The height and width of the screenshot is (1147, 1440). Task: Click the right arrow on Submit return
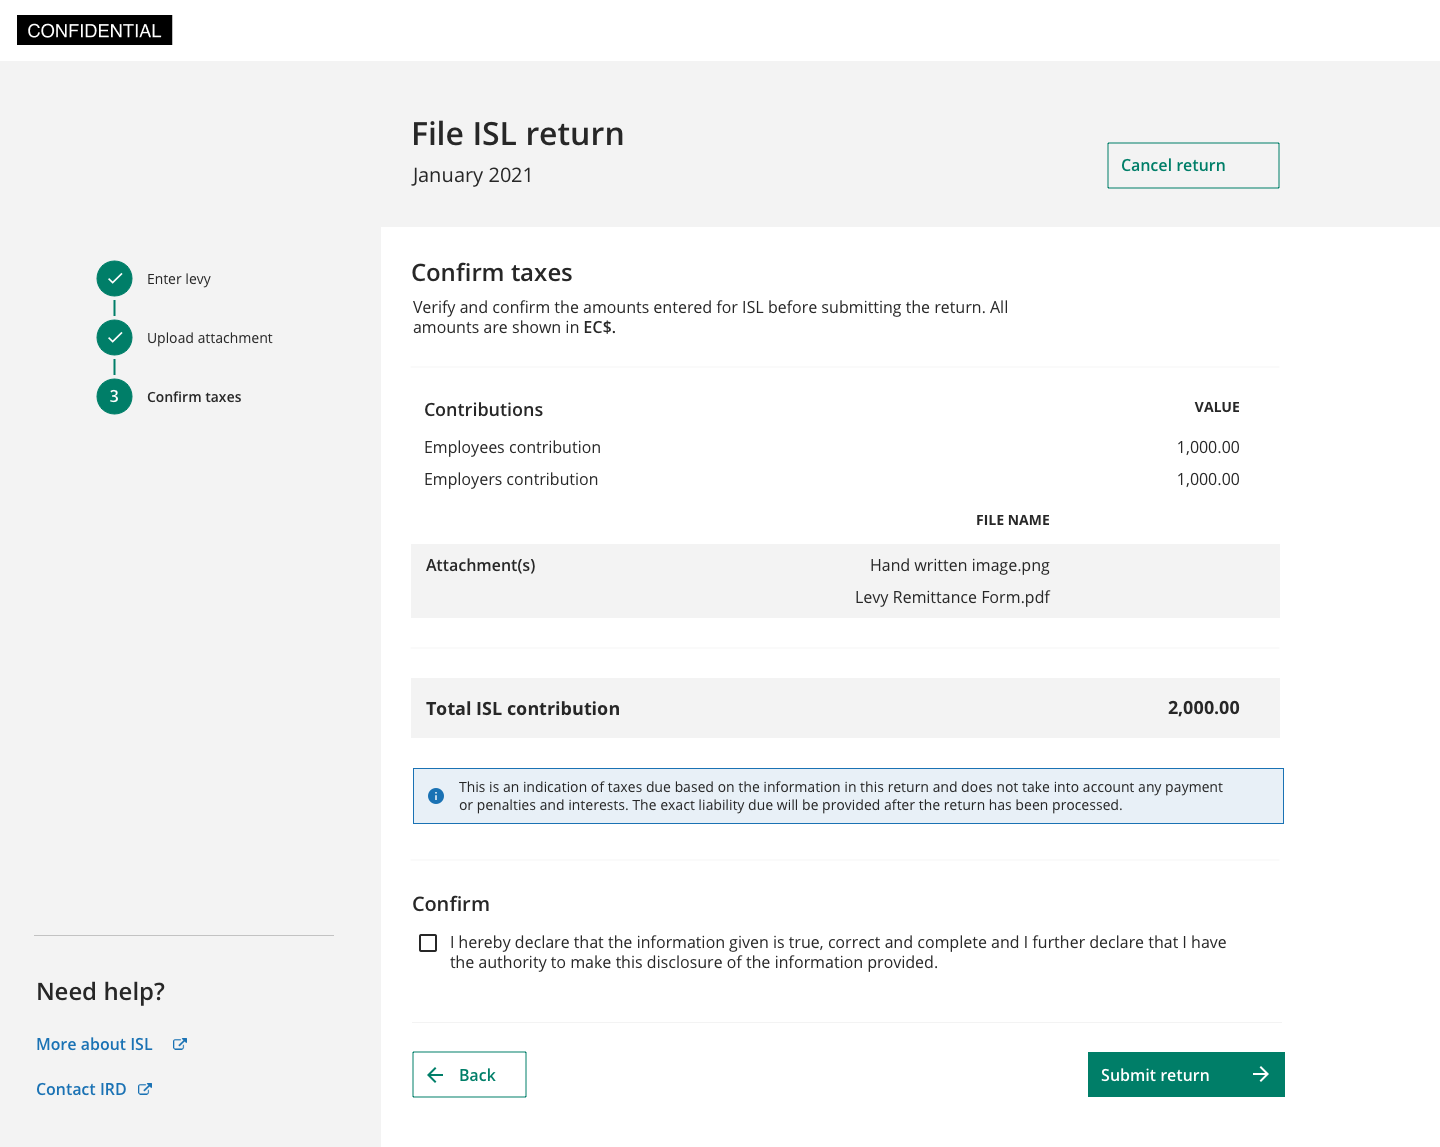1260,1074
